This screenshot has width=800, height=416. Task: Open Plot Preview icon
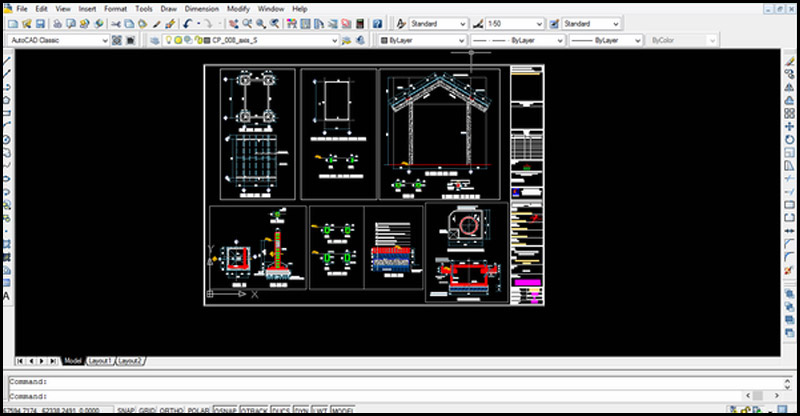click(x=71, y=24)
